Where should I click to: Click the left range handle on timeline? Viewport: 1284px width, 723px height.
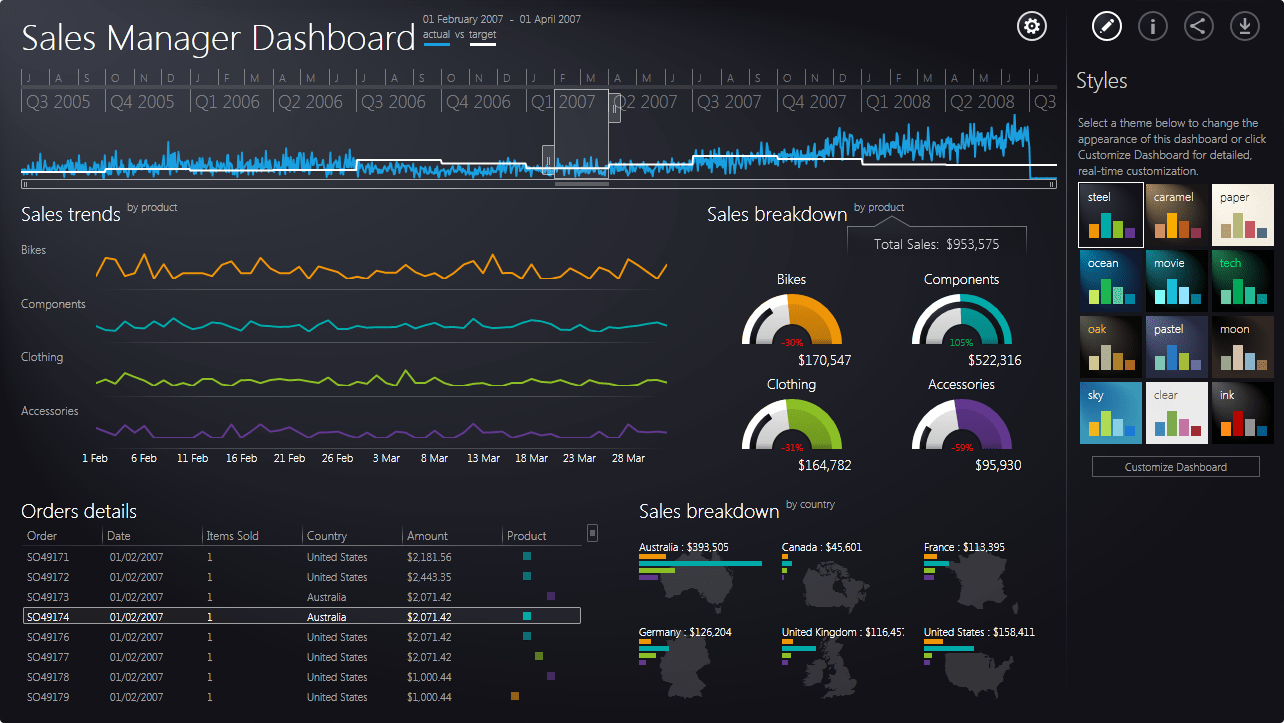(x=548, y=159)
